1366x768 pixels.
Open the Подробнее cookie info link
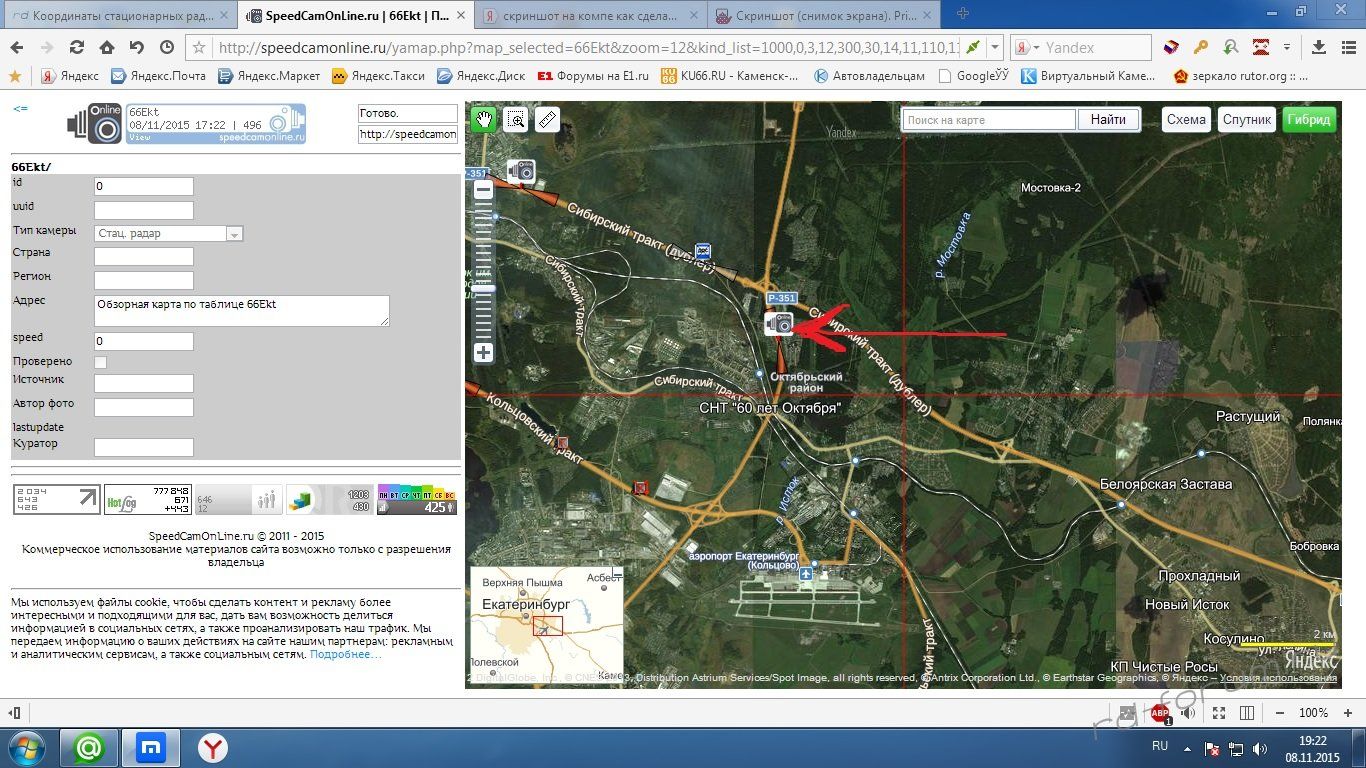tap(345, 655)
